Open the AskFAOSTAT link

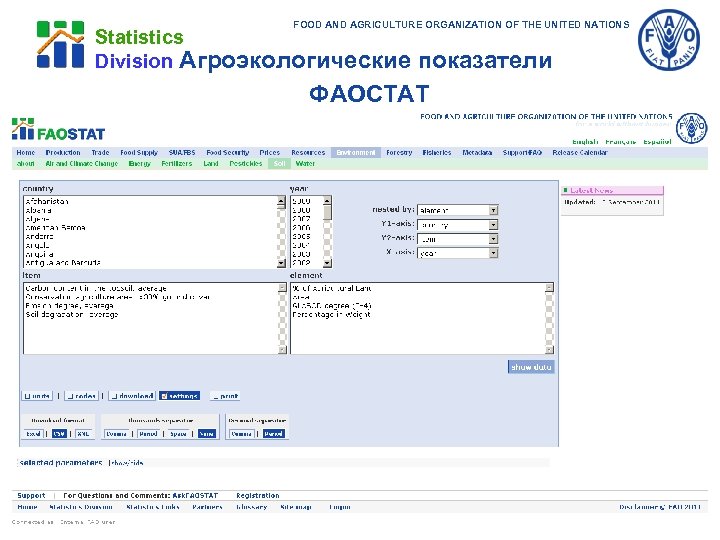tap(195, 495)
